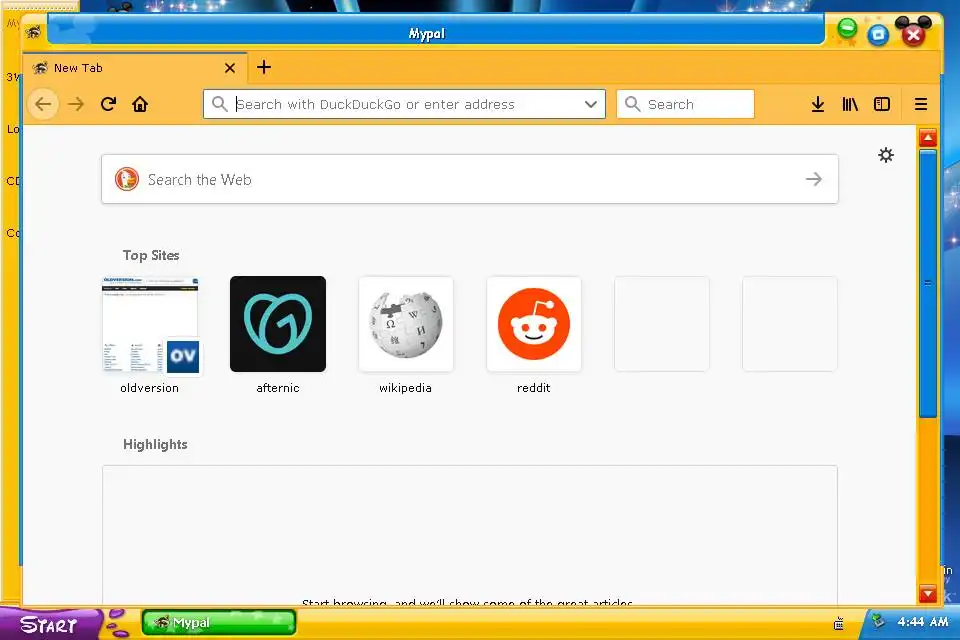Click the system tray clock 4:44 AM
Image resolution: width=960 pixels, height=640 pixels.
923,622
